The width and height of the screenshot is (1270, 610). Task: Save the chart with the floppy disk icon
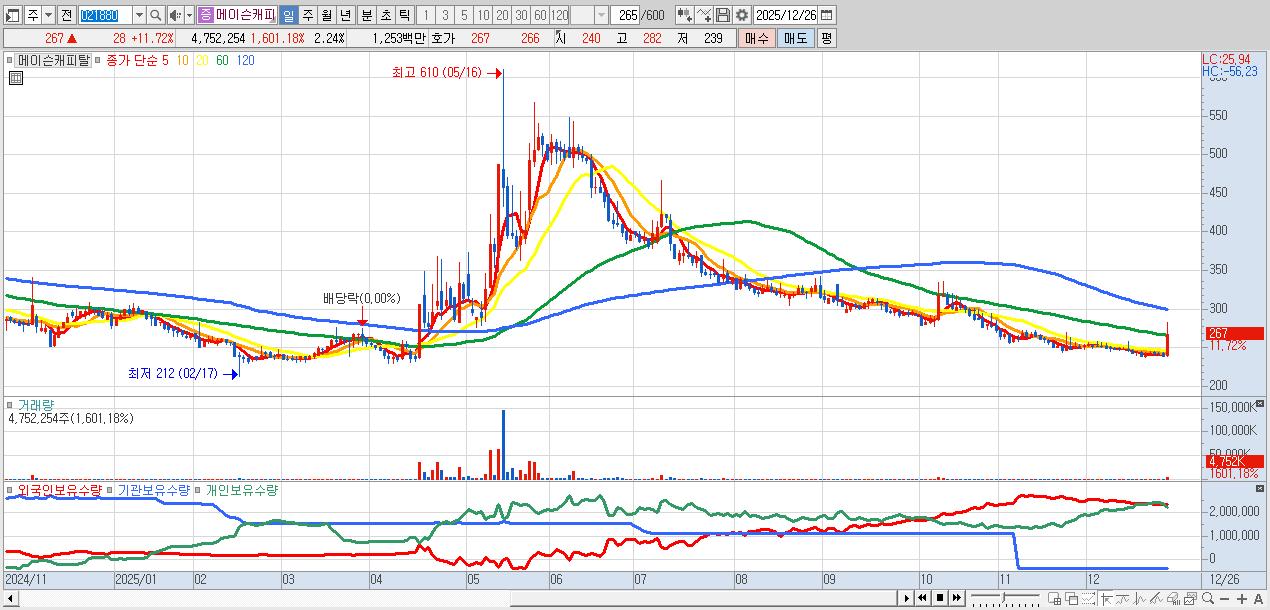[x=723, y=15]
